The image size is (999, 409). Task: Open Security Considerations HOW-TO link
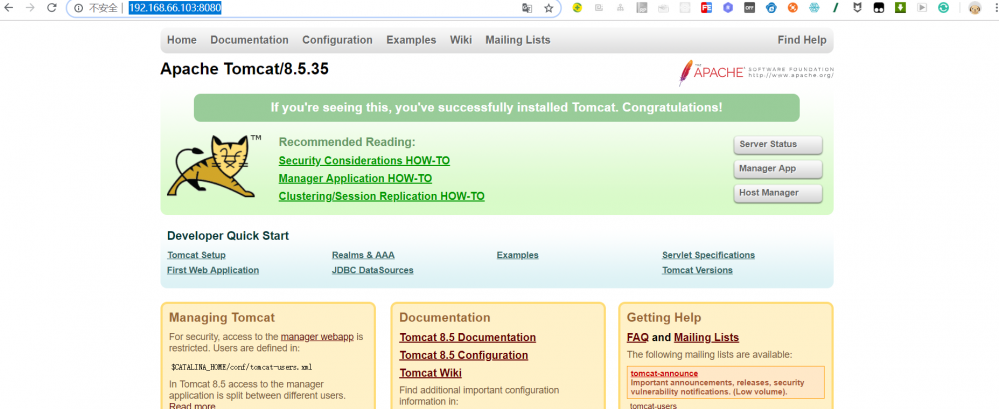[x=364, y=161]
